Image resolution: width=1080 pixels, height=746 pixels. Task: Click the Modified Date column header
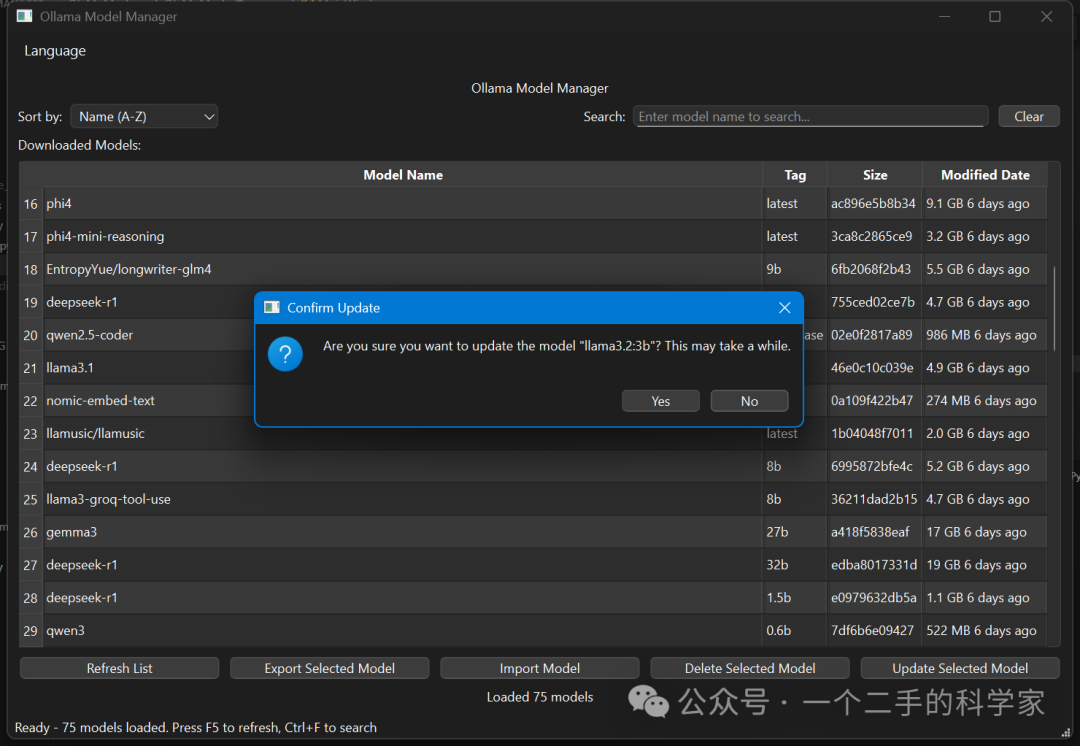[985, 175]
